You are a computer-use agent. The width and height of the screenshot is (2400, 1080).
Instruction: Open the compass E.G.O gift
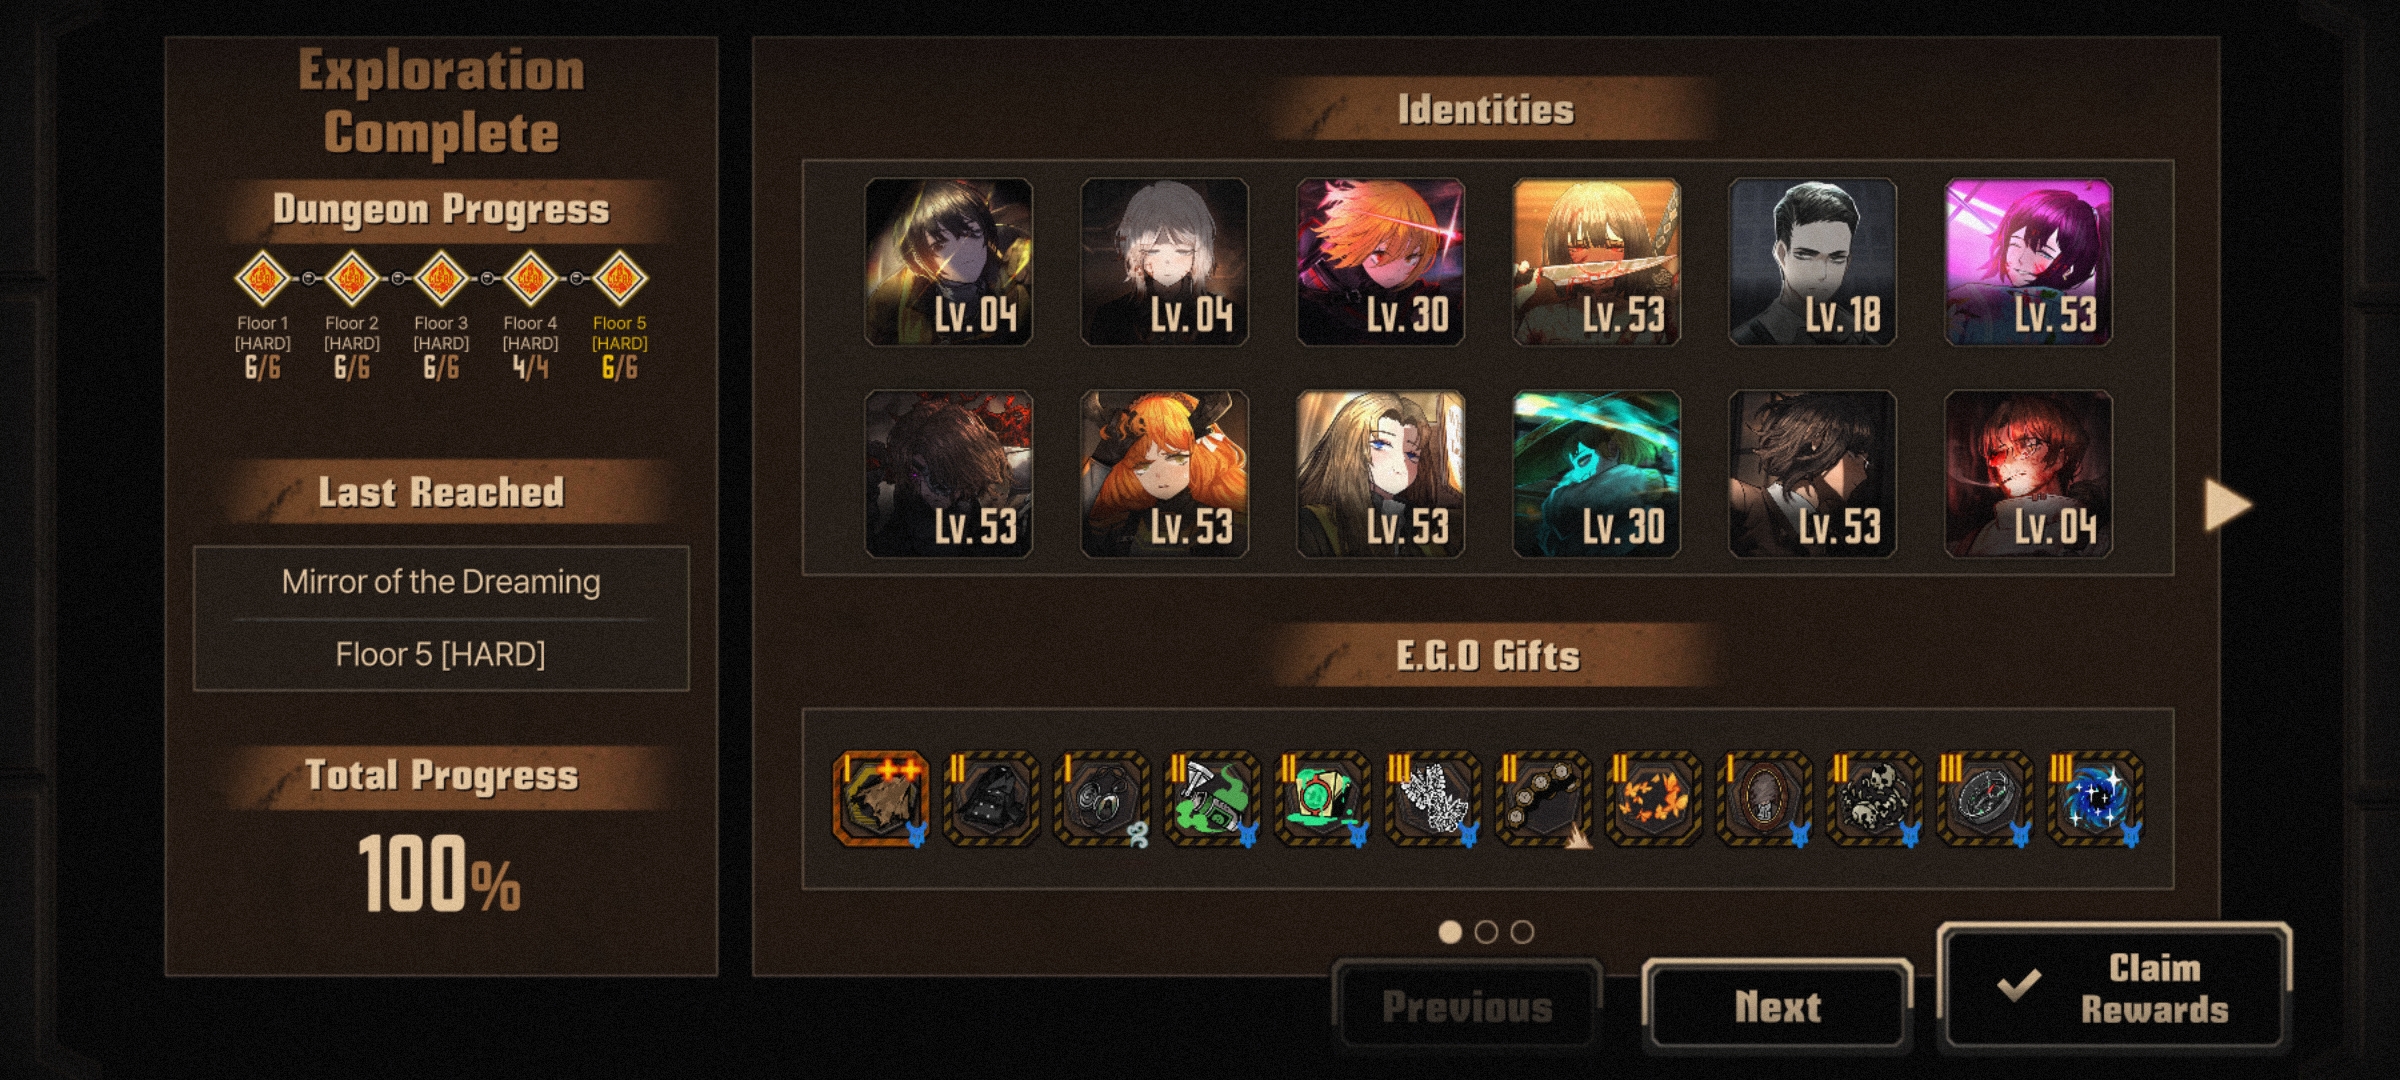tap(1985, 799)
